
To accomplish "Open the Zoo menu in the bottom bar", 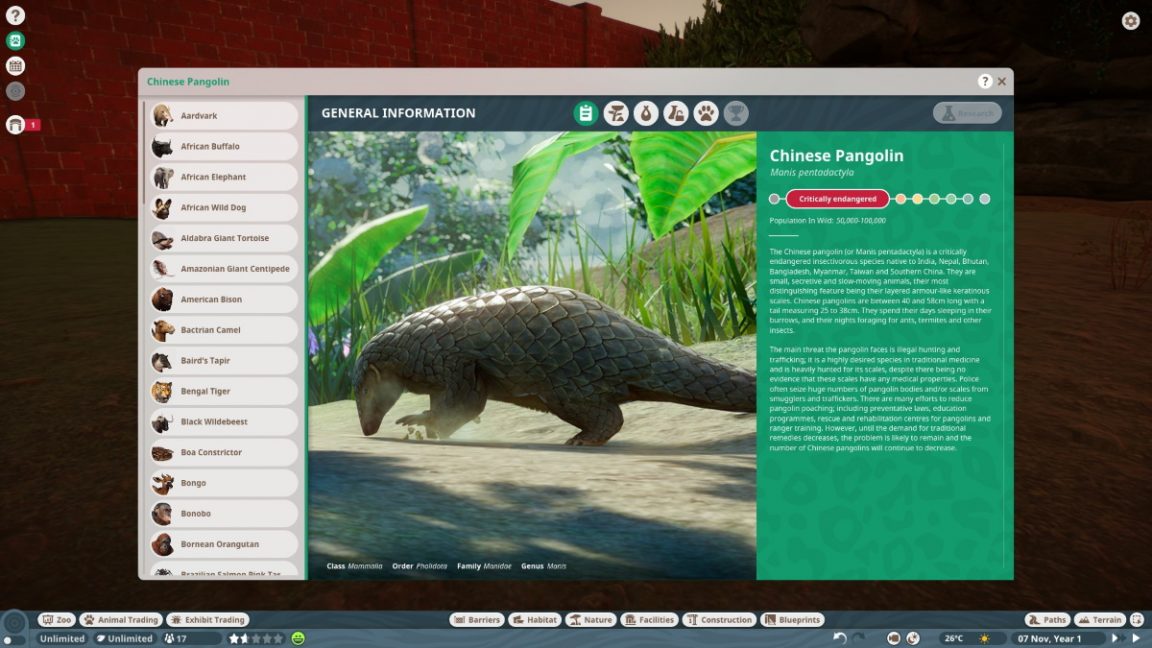I will pos(57,620).
